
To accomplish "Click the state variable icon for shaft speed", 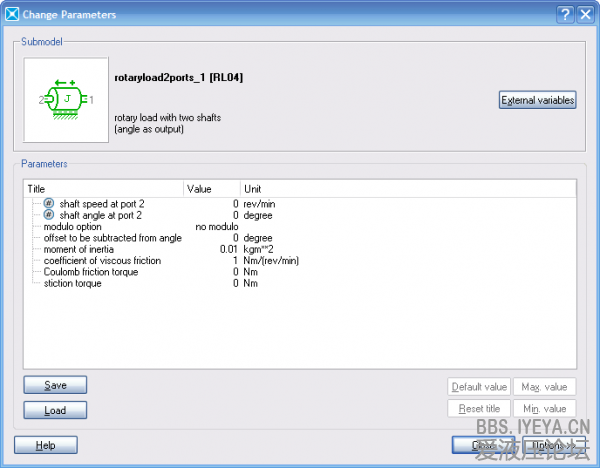I will [49, 203].
